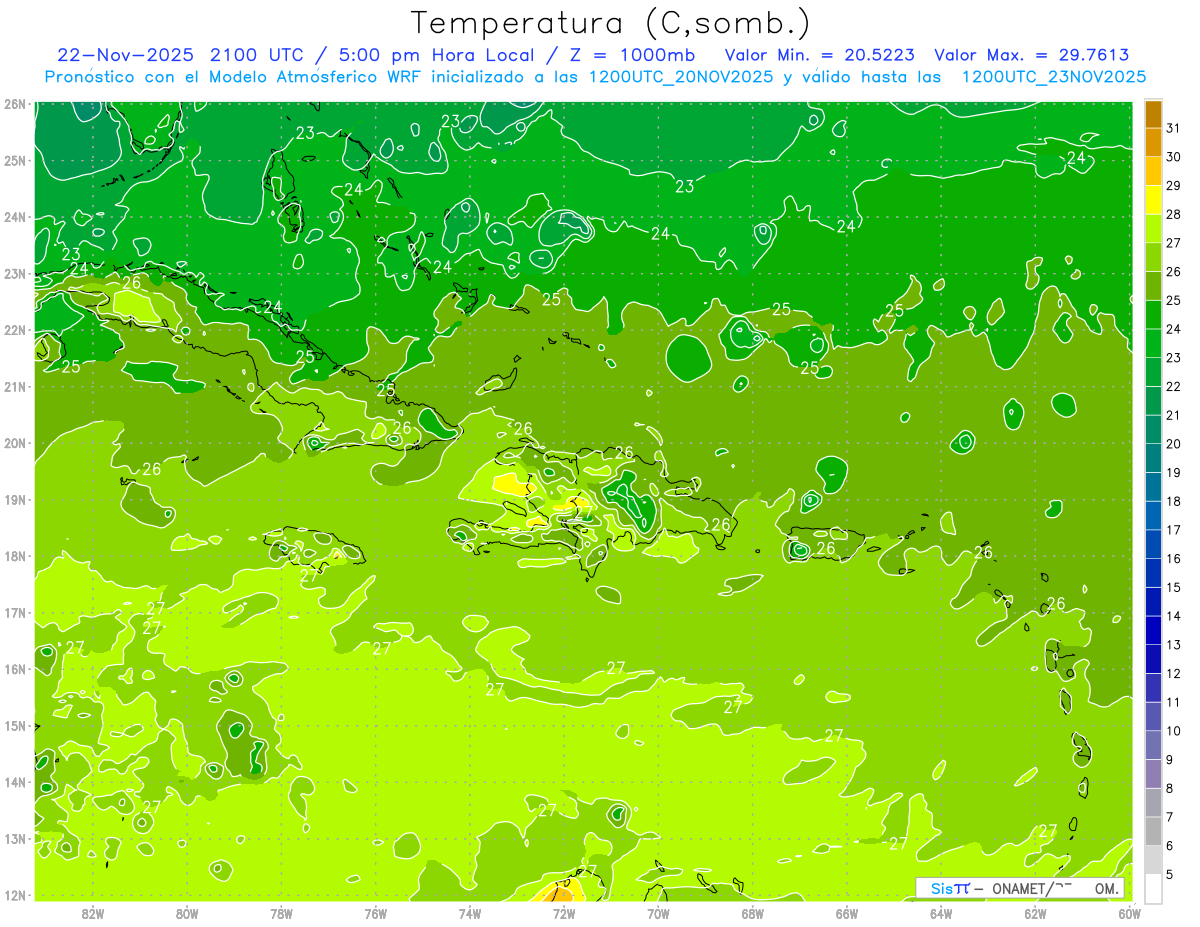
Task: Click the '23N' latitude axis label
Action: click(x=15, y=273)
